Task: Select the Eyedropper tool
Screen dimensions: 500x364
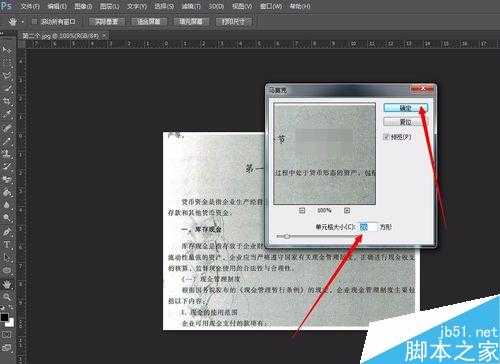Action: point(7,114)
